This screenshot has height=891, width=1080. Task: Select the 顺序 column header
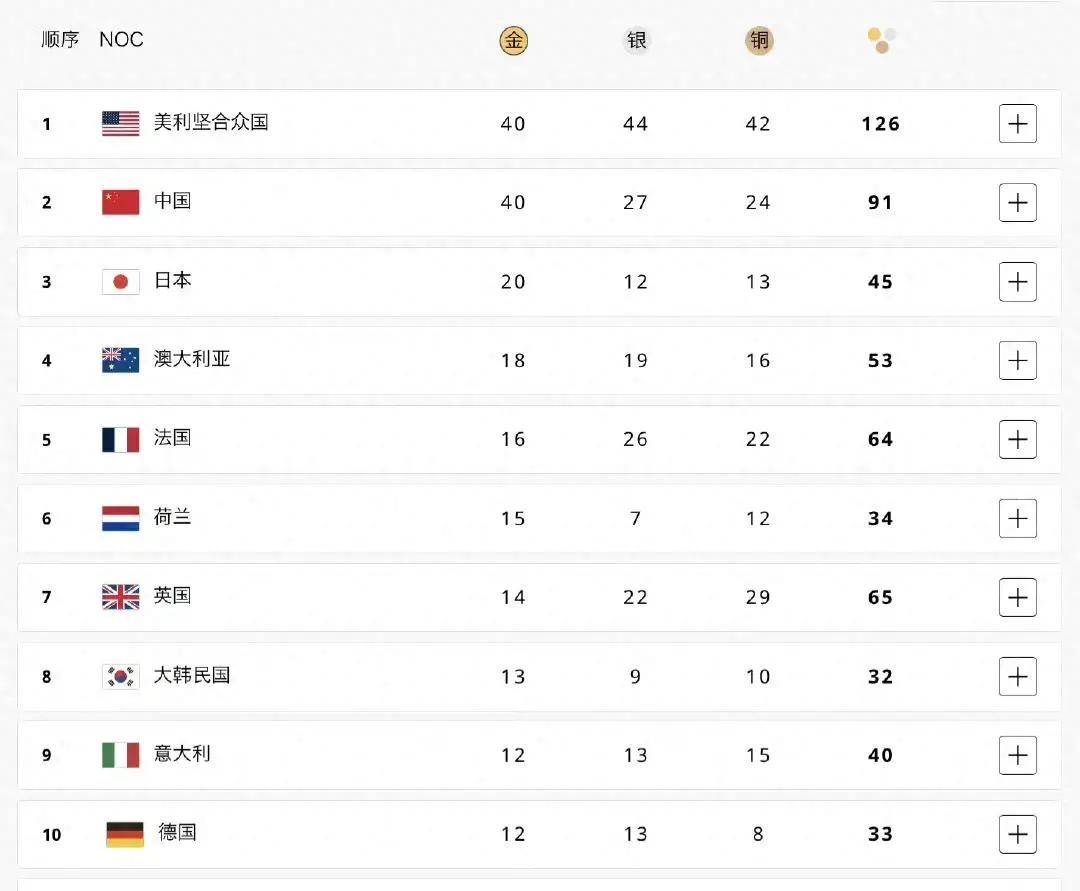click(60, 40)
